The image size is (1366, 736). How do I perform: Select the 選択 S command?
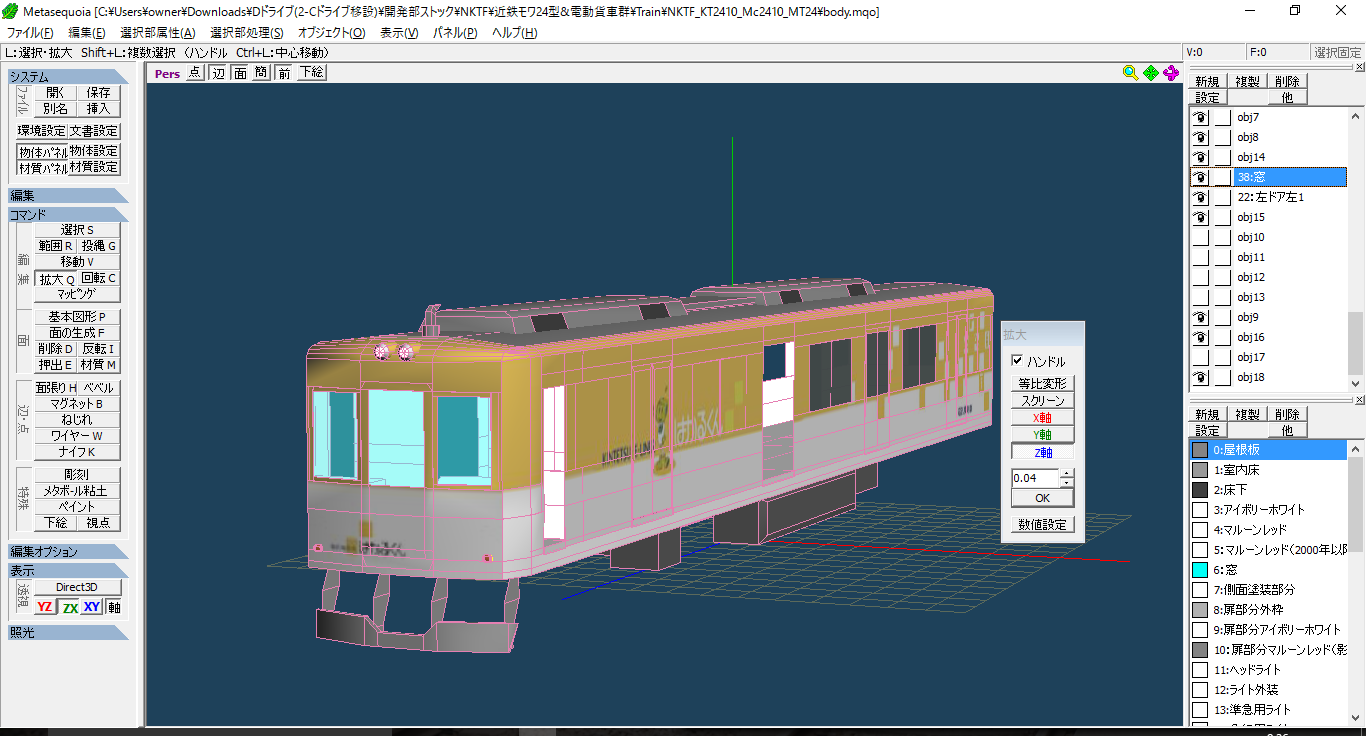click(x=77, y=230)
